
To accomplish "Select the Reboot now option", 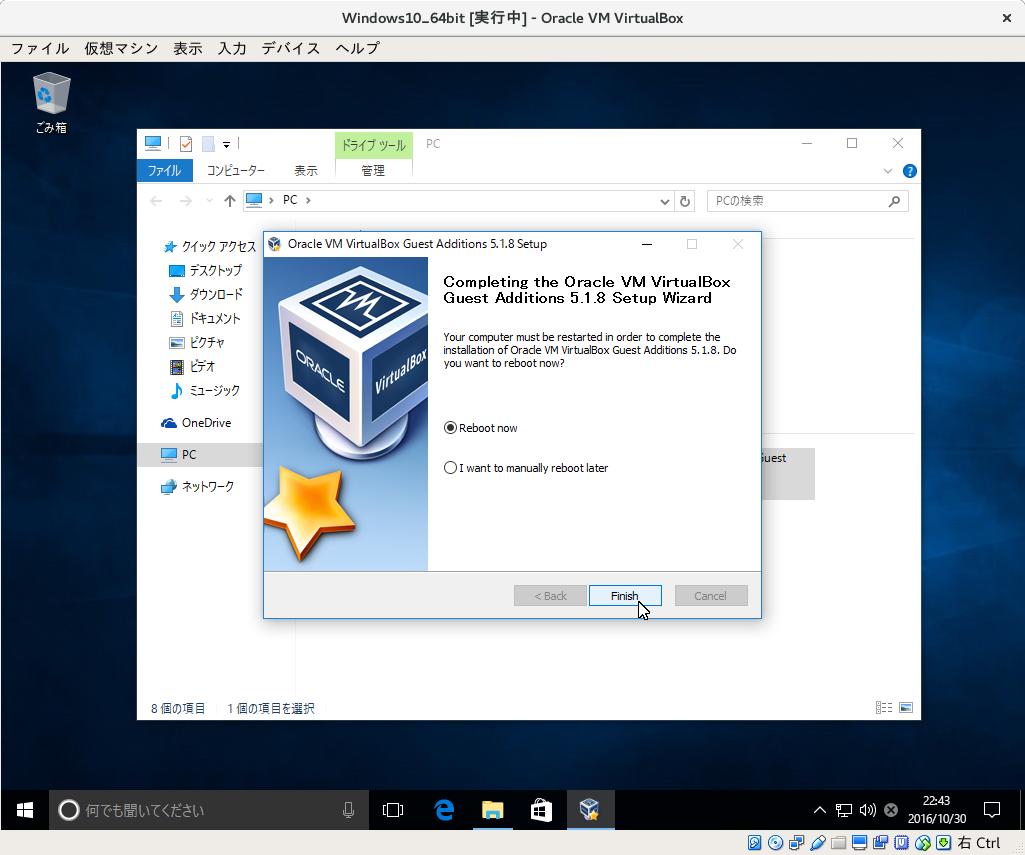I will pyautogui.click(x=481, y=428).
